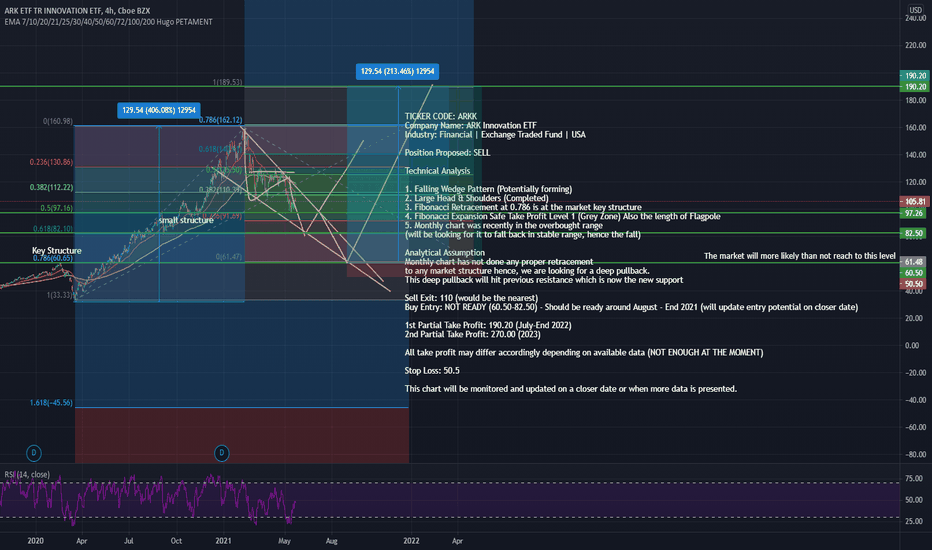932x550 pixels.
Task: Select the small structure text annotation
Action: pos(186,220)
